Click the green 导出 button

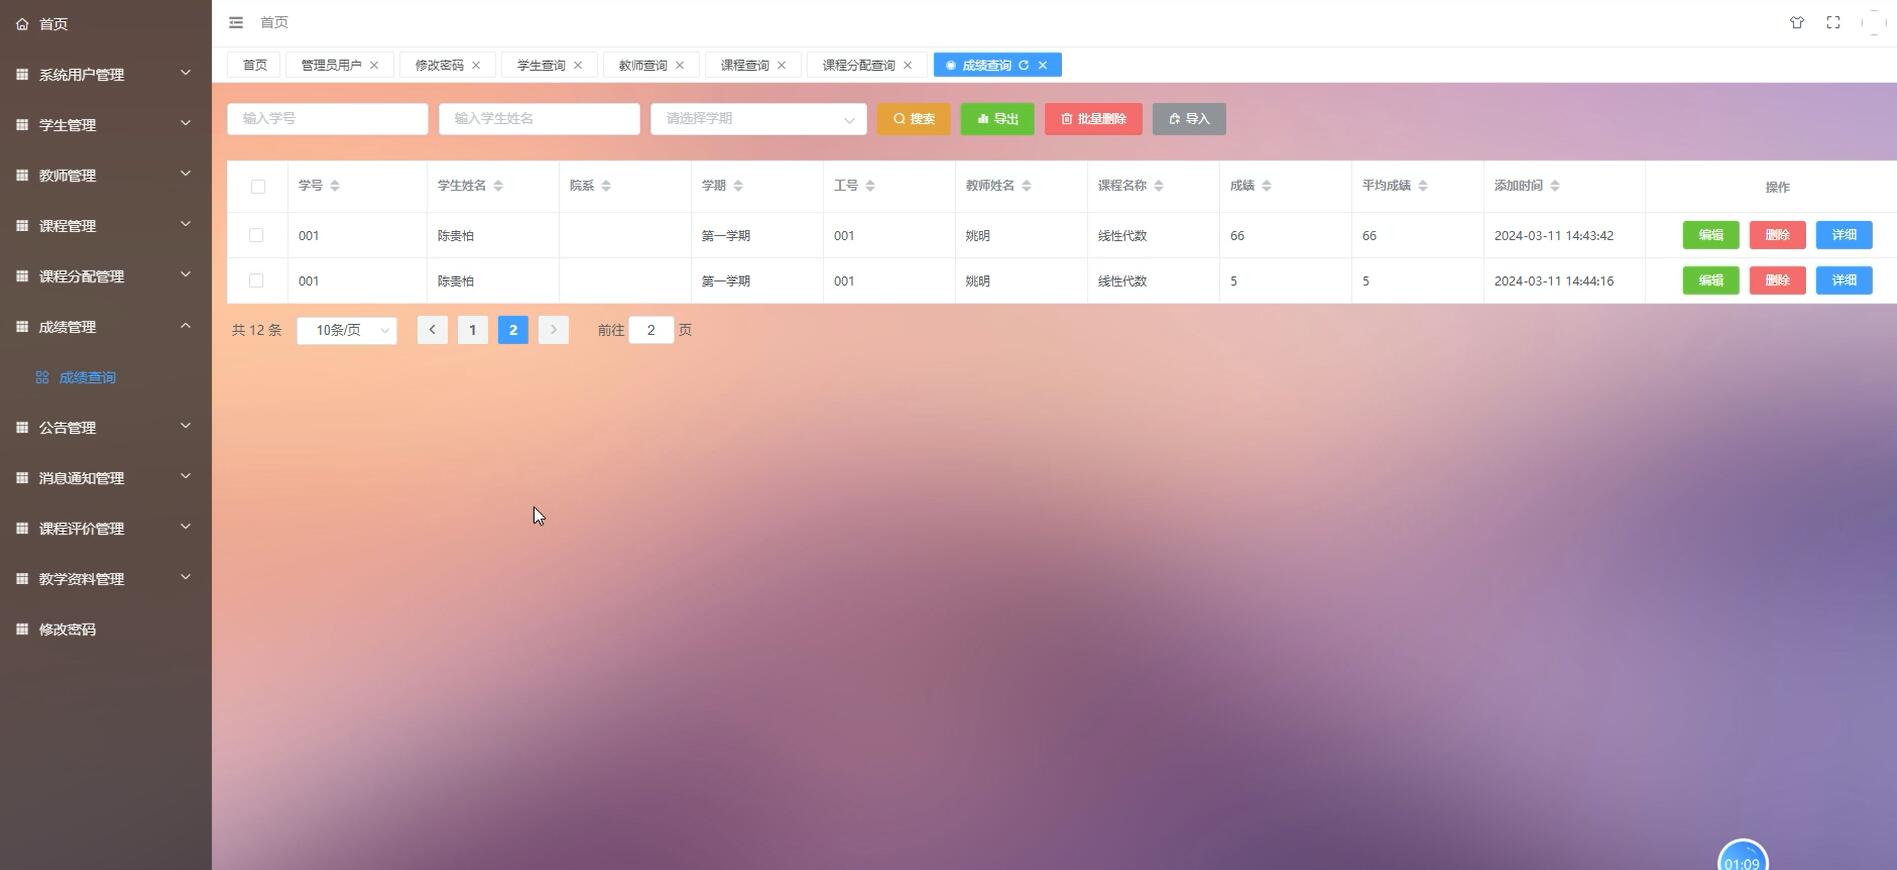997,119
